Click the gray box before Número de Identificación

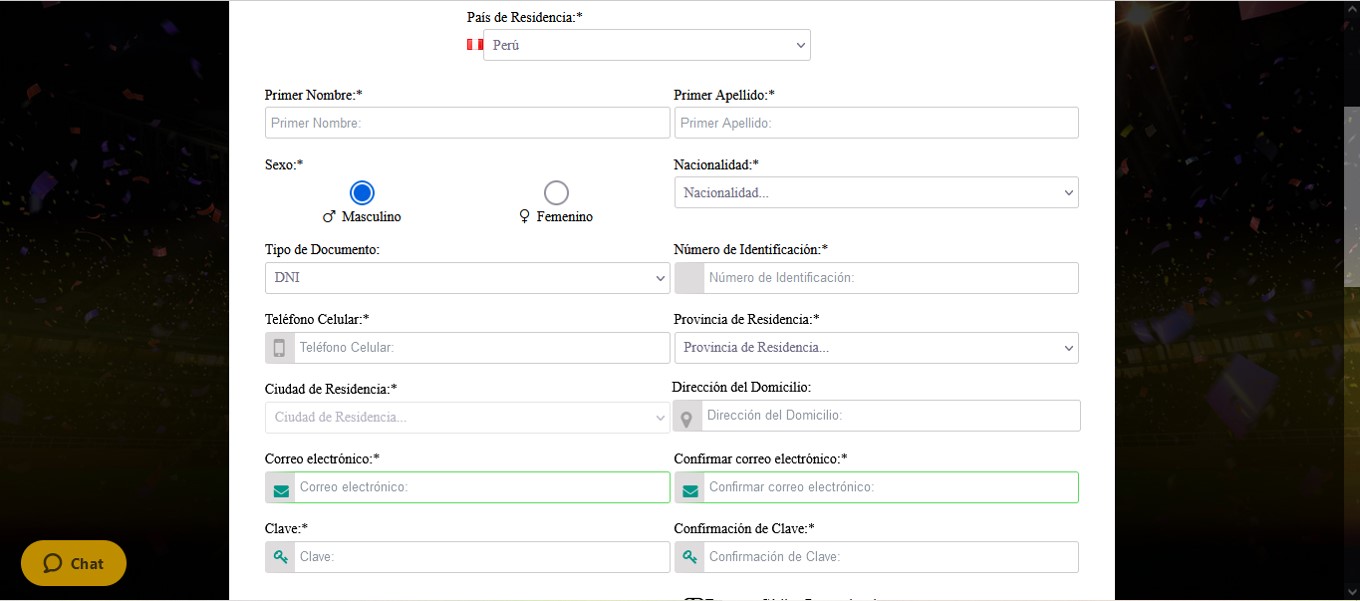tap(689, 278)
